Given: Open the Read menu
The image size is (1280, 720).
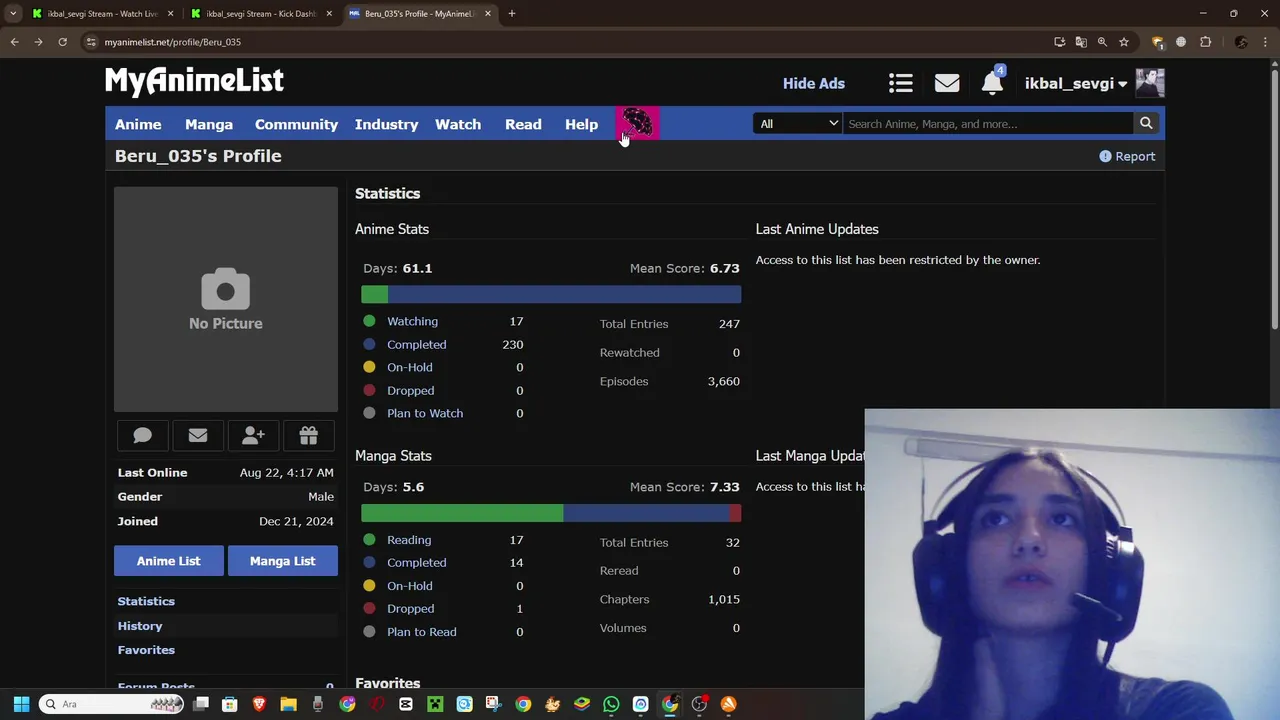Looking at the screenshot, I should point(523,124).
